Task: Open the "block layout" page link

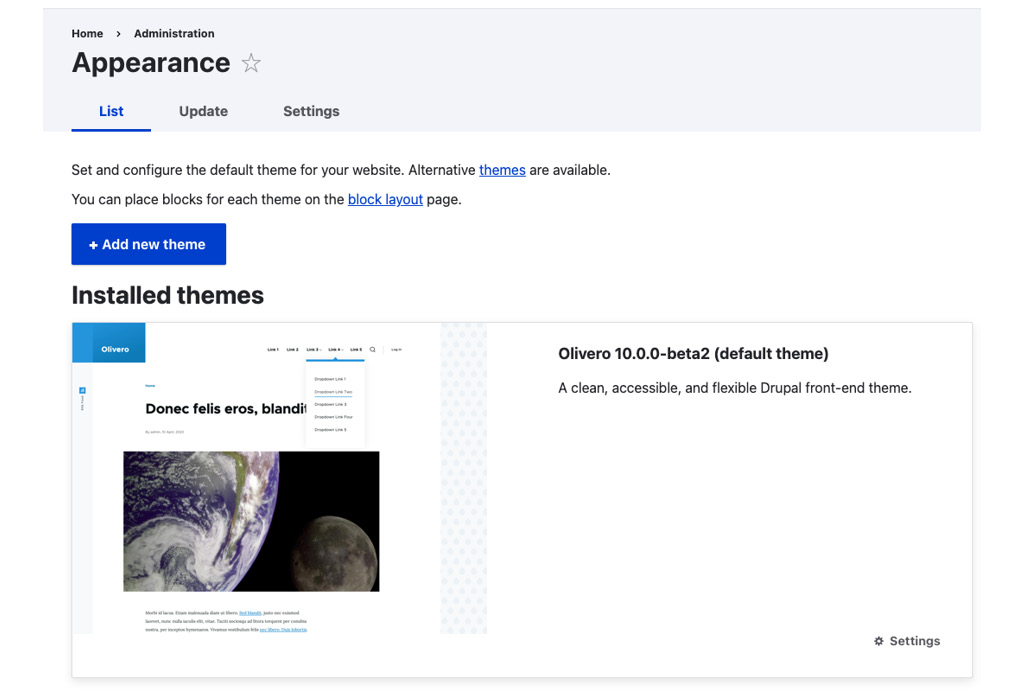Action: tap(385, 200)
